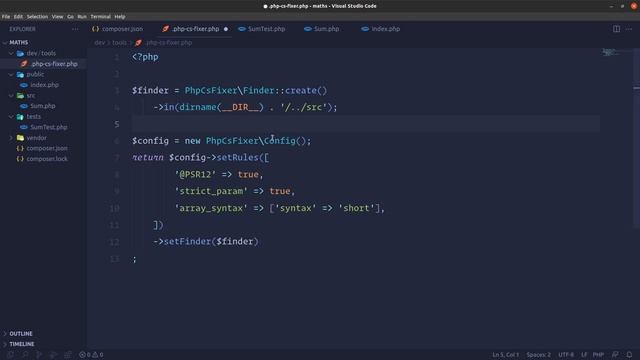Collapse the dev/tools folder chevron
This screenshot has width=640, height=360.
(11, 53)
